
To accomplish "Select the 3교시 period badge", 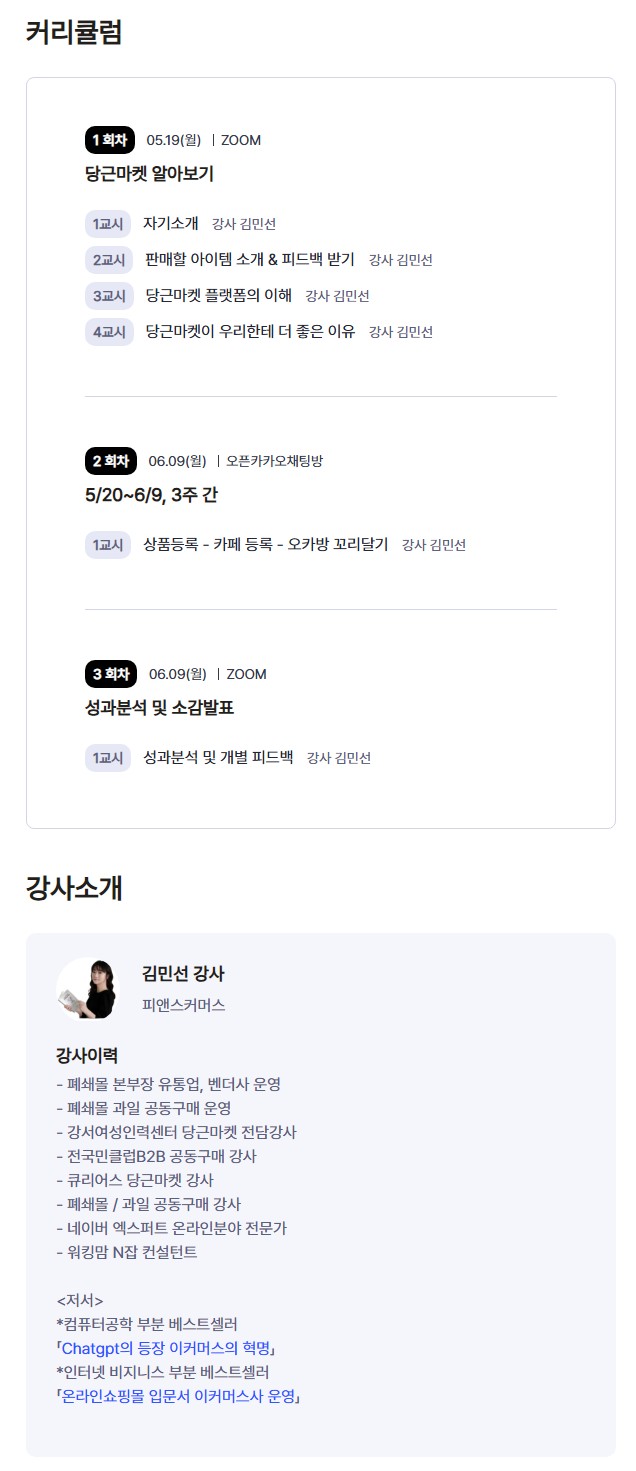I will coord(109,296).
